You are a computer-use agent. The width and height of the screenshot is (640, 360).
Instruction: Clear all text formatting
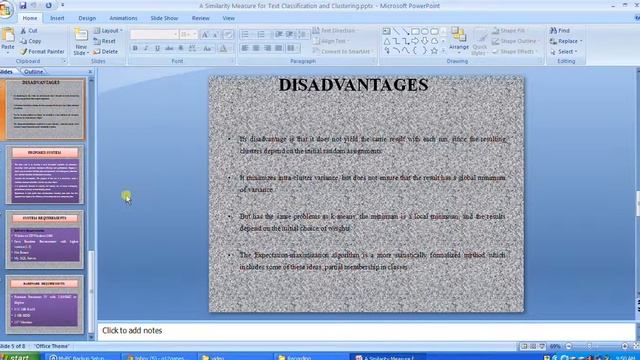pos(229,35)
